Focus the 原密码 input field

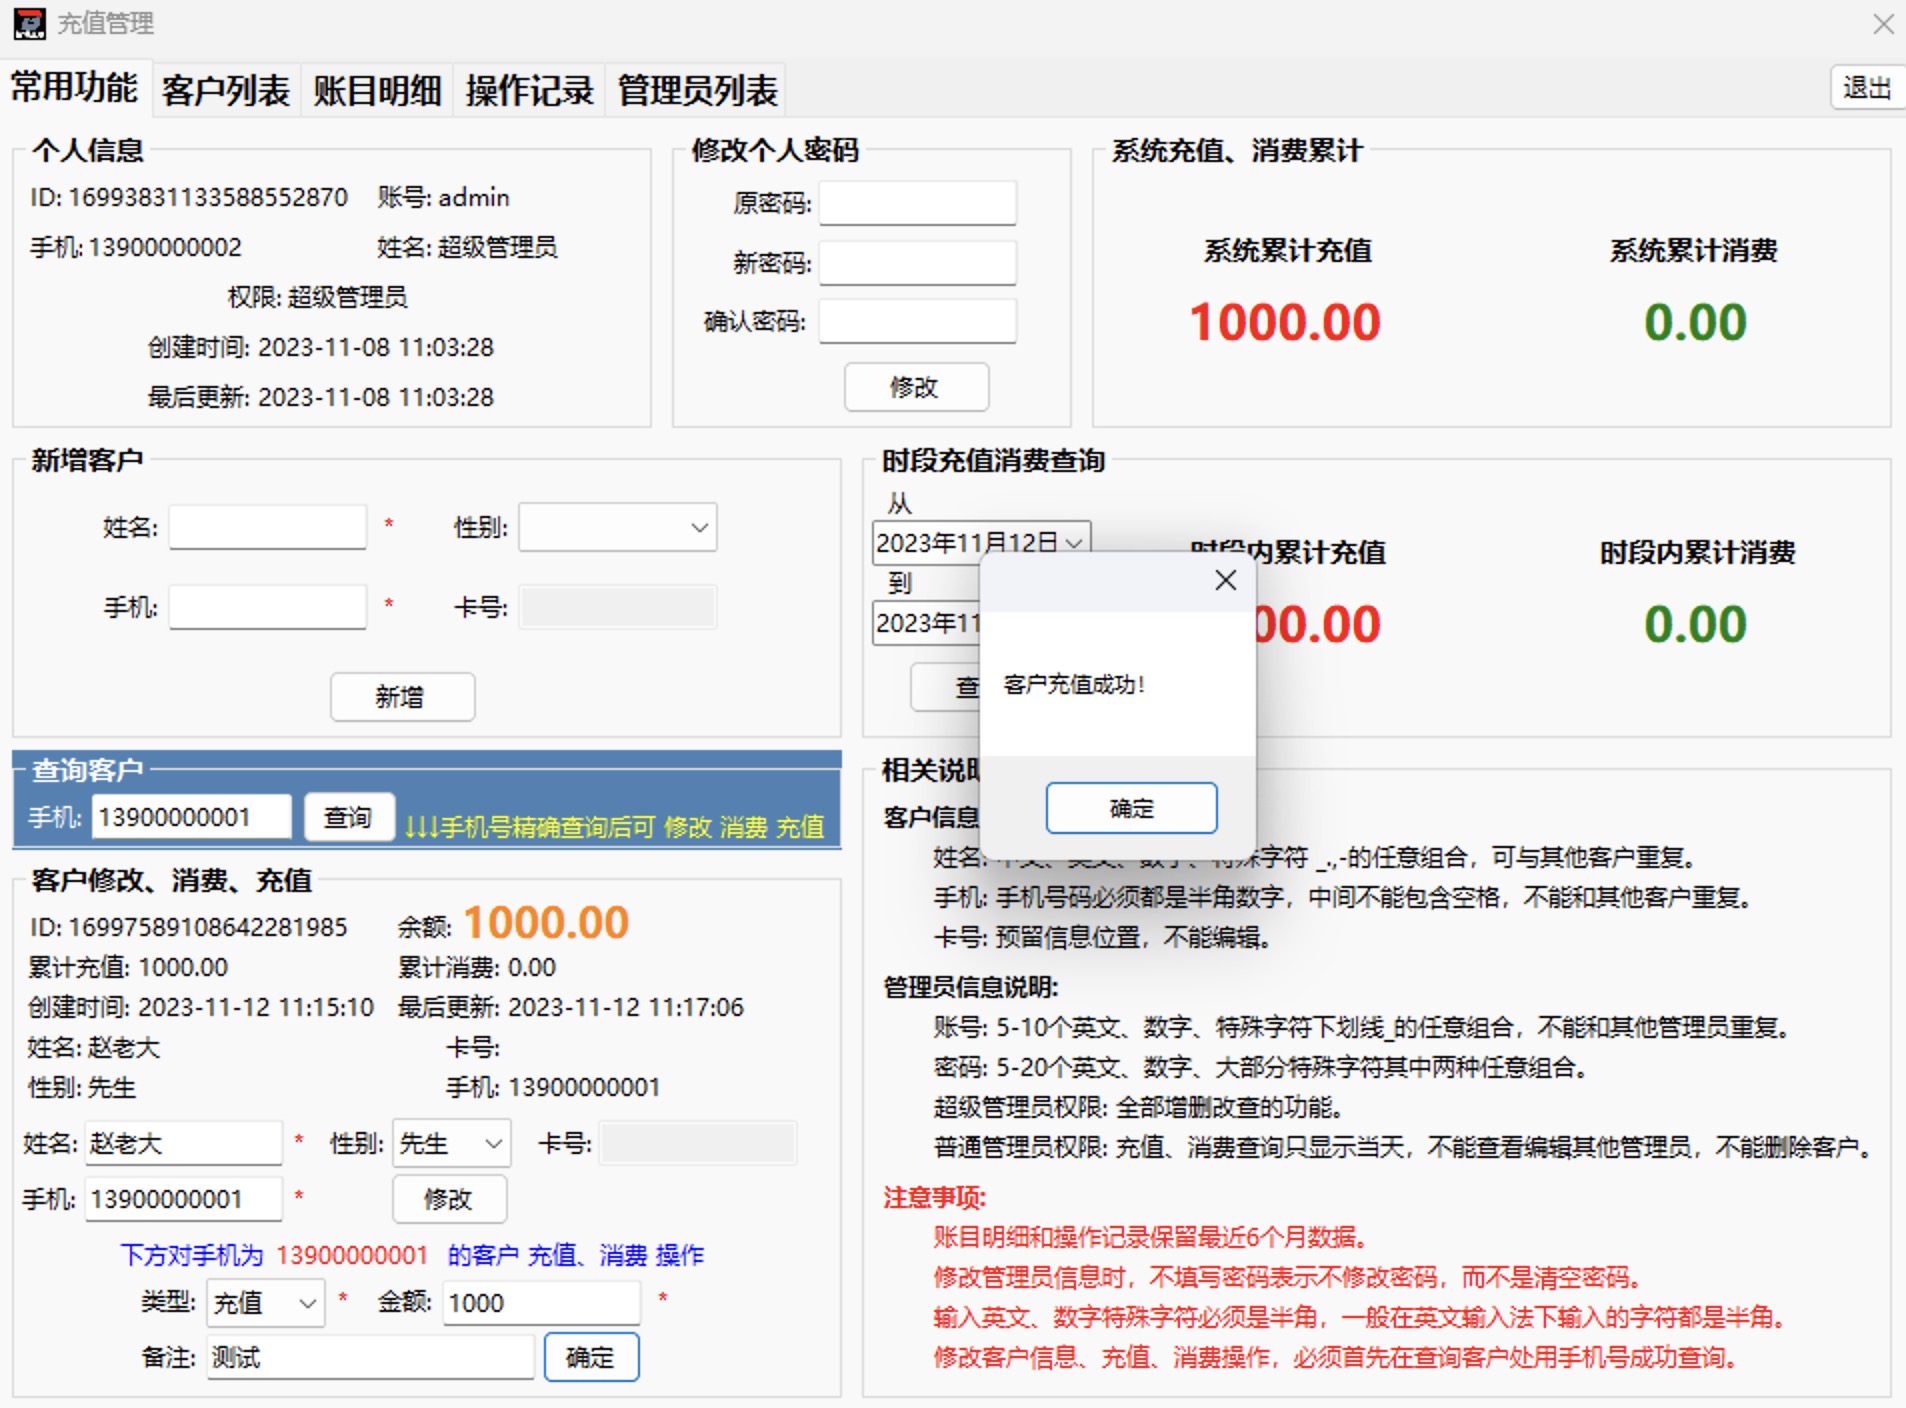tap(917, 203)
